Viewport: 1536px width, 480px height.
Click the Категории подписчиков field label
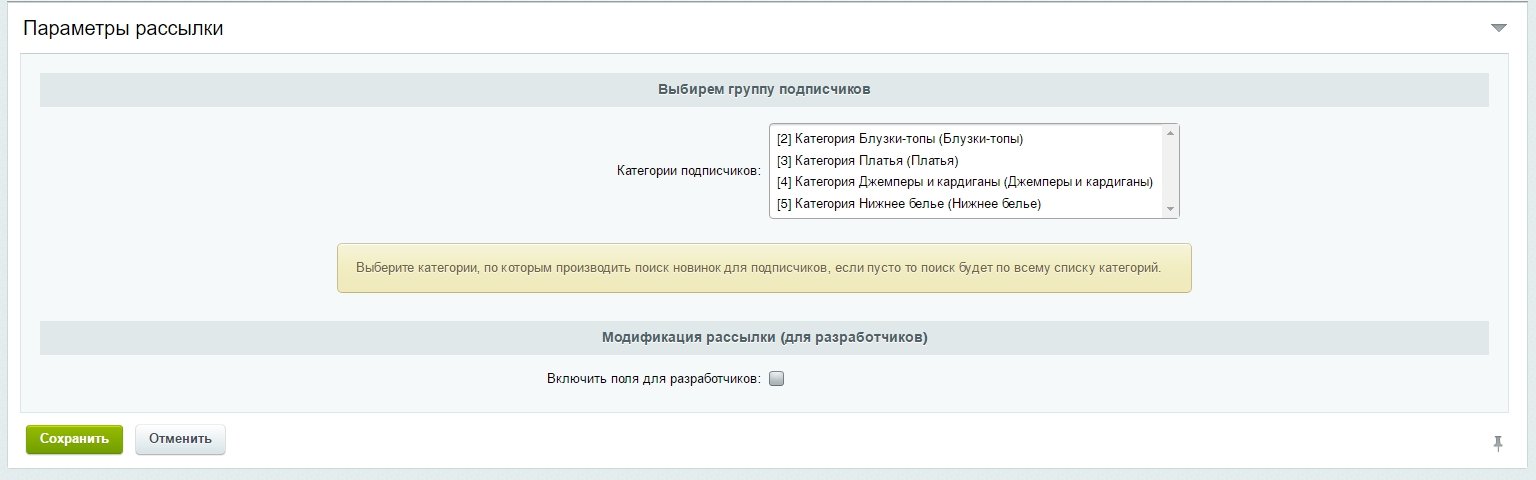689,171
